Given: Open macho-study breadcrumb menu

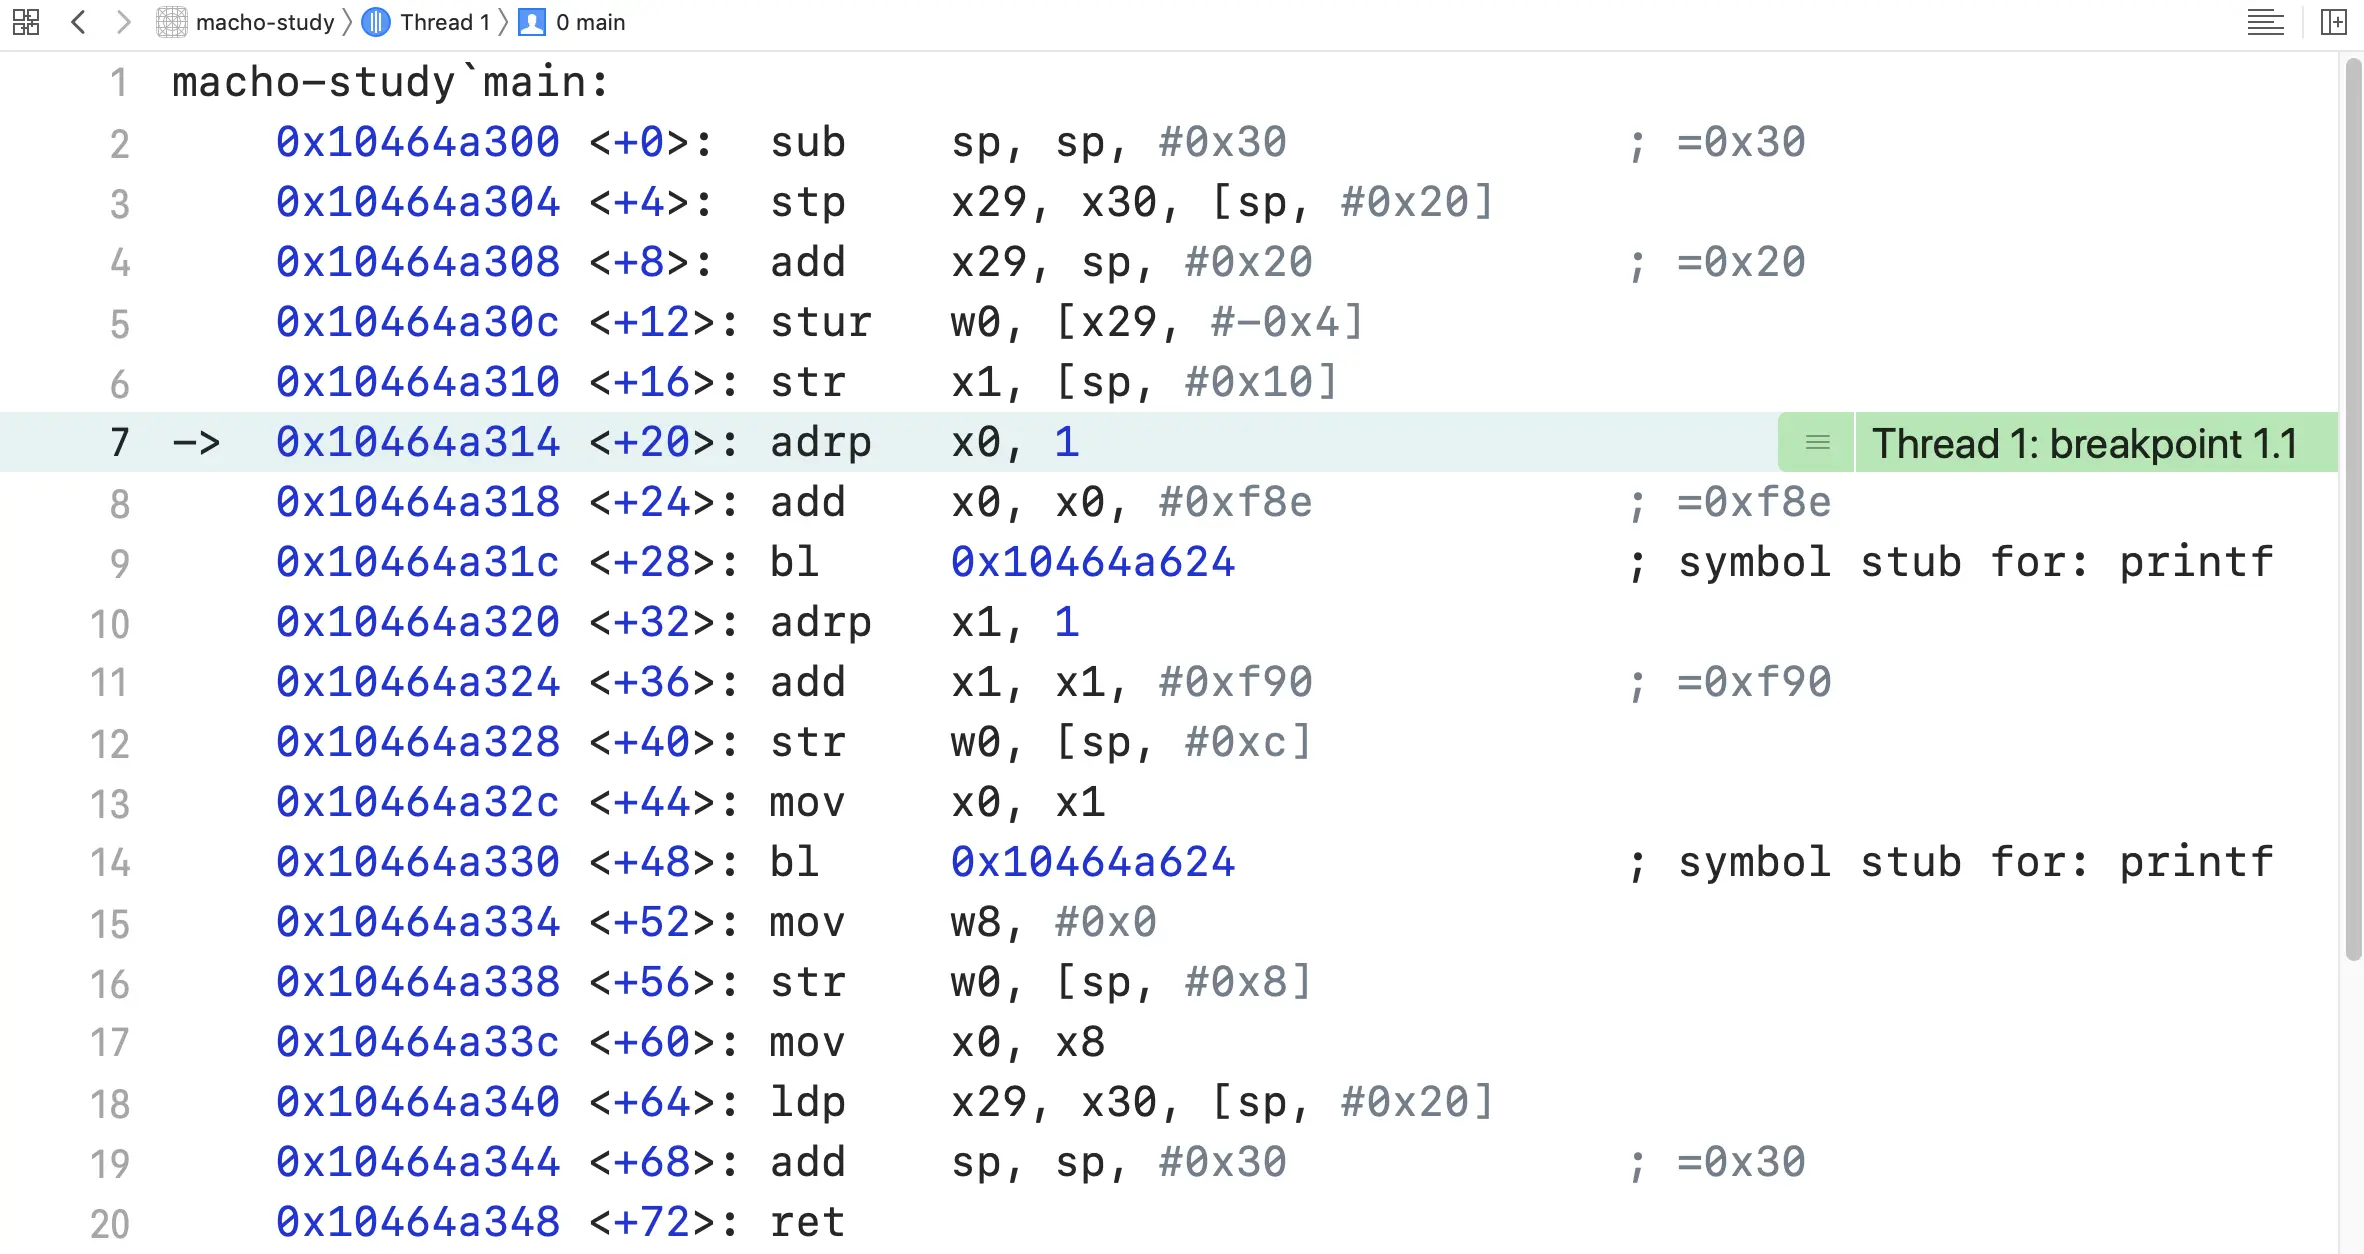Looking at the screenshot, I should [x=265, y=22].
